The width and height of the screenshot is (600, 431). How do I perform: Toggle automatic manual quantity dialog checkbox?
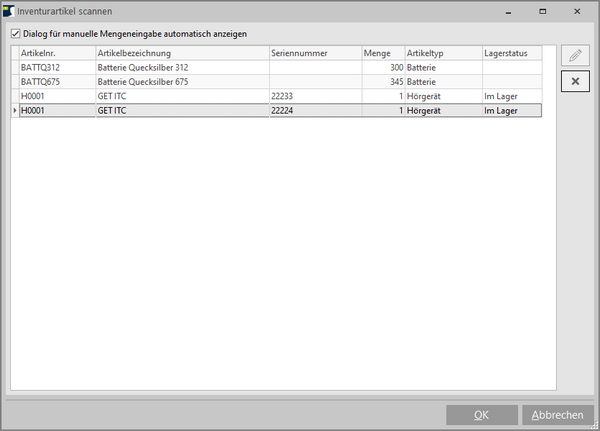(15, 34)
